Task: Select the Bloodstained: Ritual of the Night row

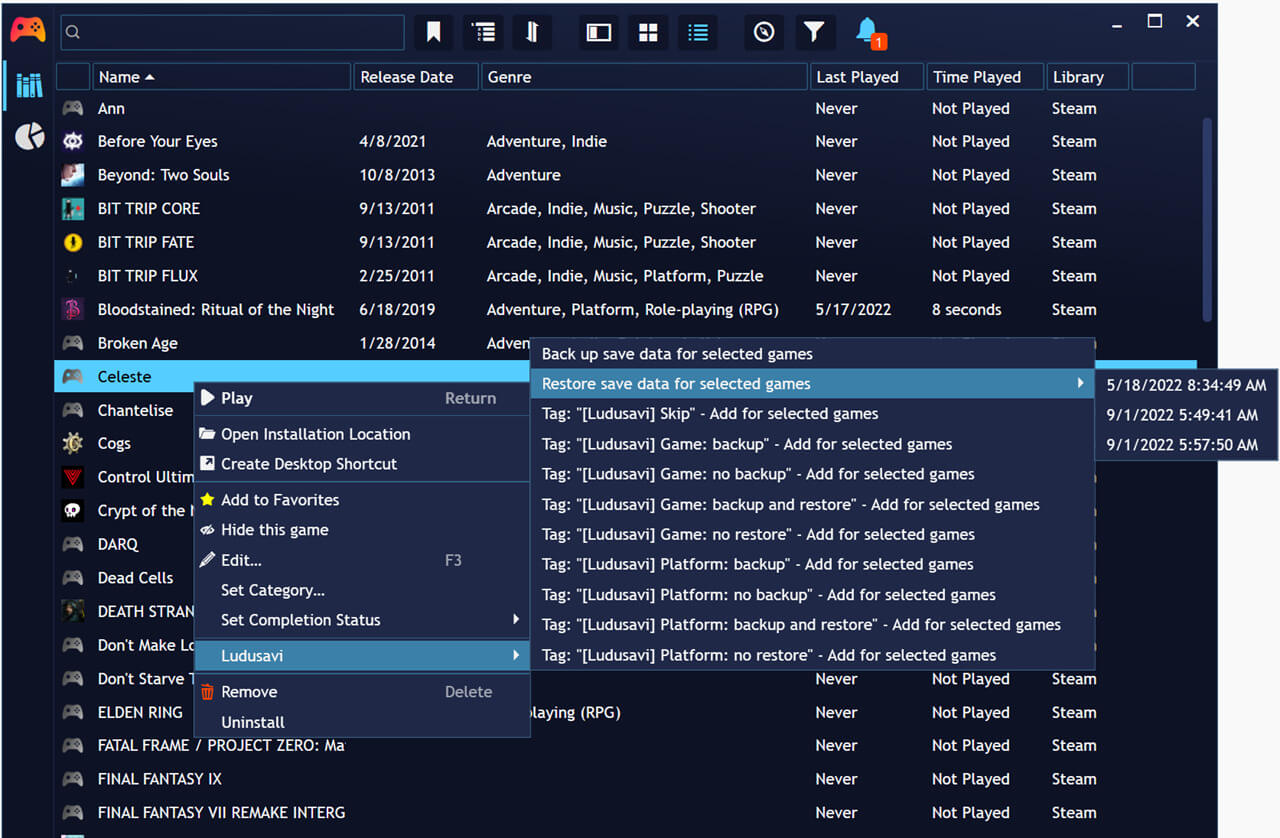Action: click(626, 309)
